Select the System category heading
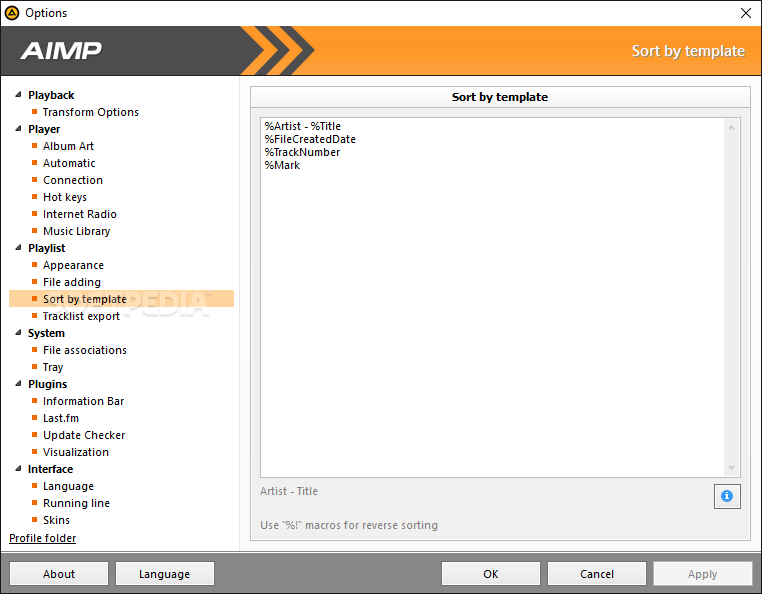 (x=46, y=333)
